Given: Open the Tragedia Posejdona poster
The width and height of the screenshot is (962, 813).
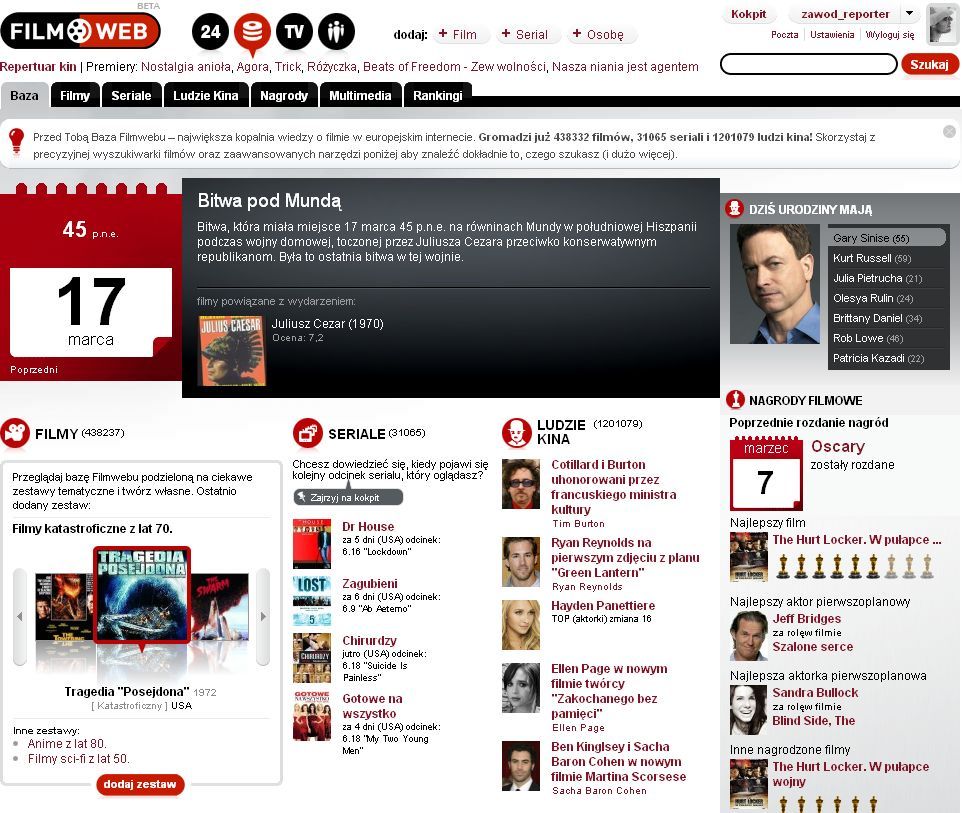Looking at the screenshot, I should click(142, 594).
